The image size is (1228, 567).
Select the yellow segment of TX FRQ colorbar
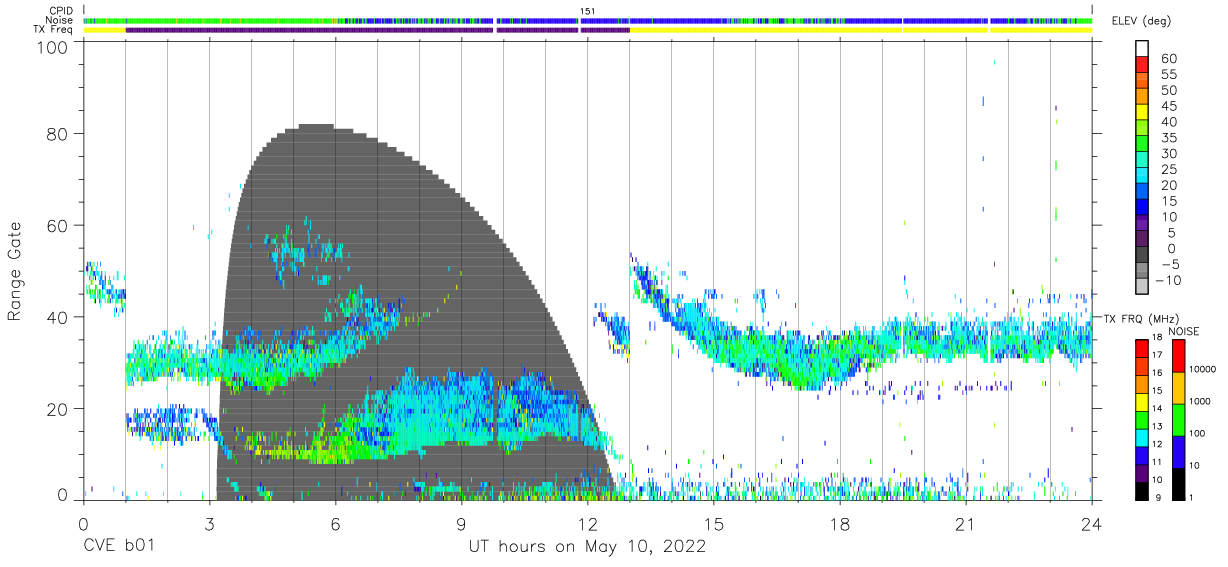1142,402
